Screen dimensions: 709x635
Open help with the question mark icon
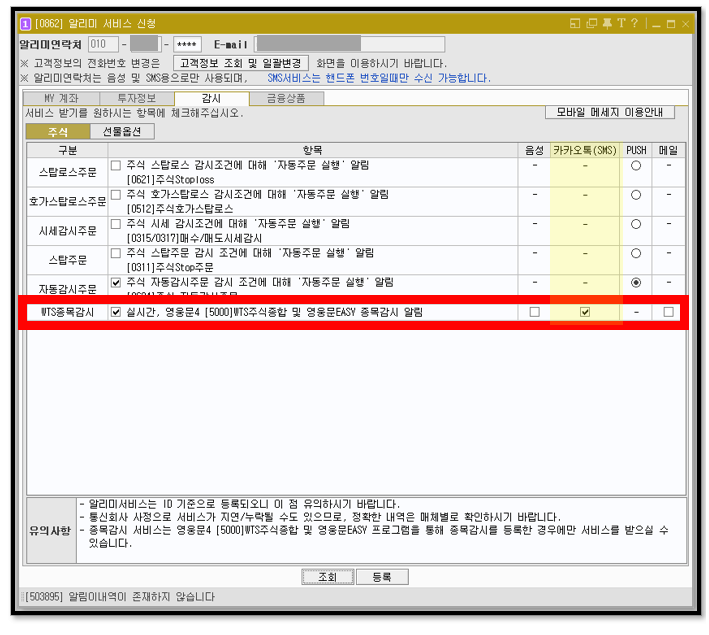634,23
